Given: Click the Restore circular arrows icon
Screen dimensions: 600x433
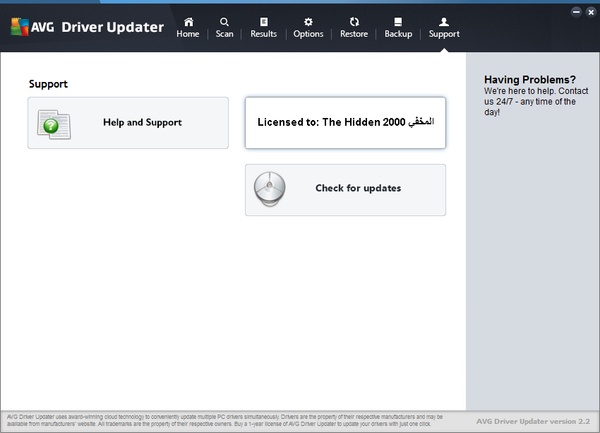Looking at the screenshot, I should click(x=354, y=21).
